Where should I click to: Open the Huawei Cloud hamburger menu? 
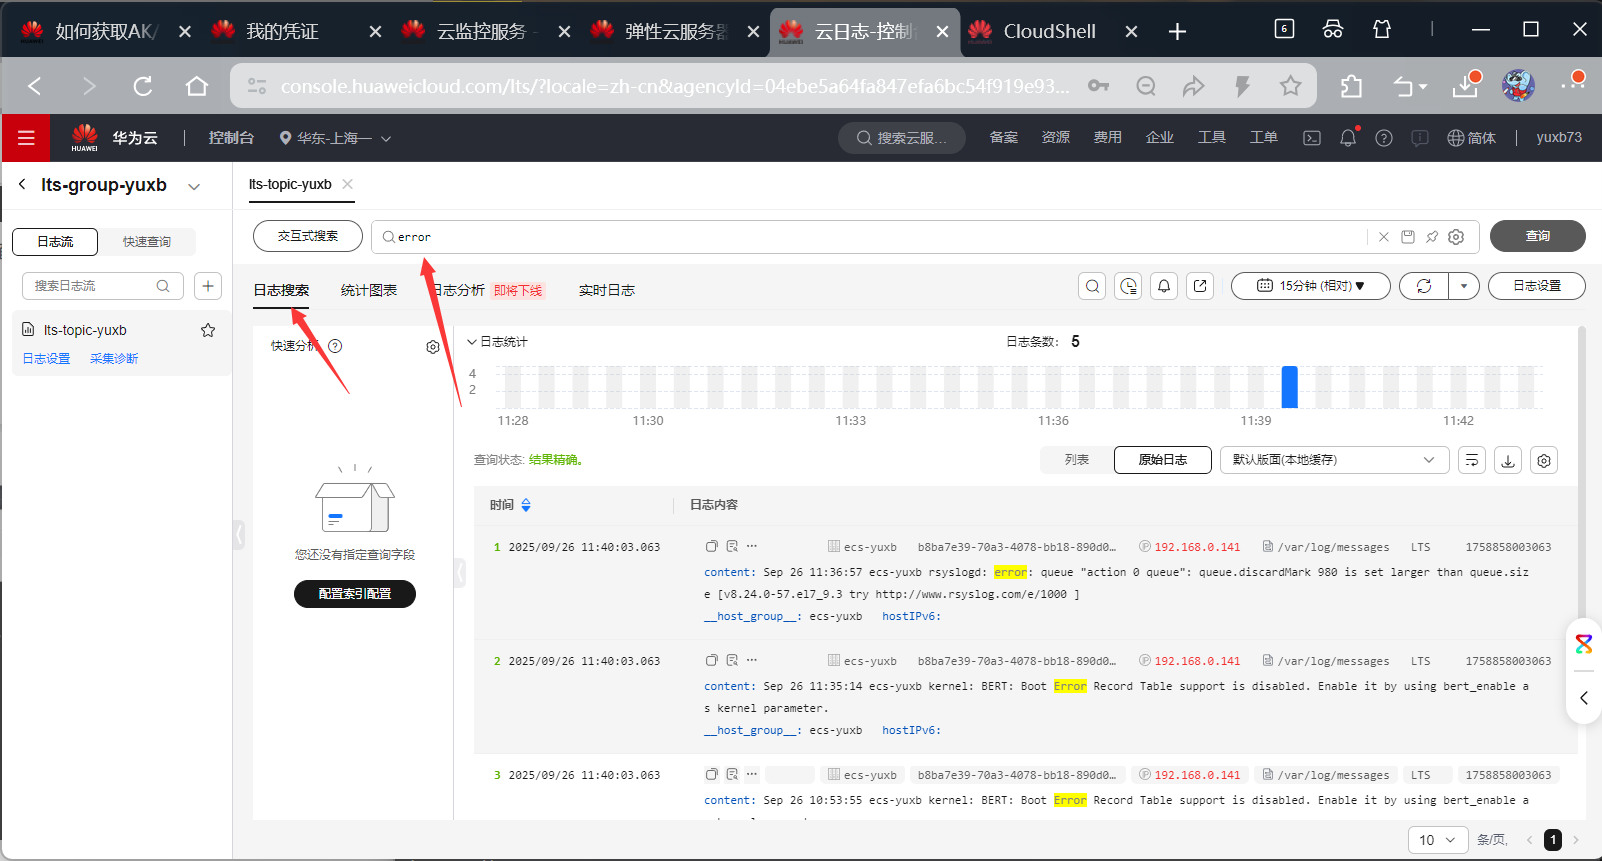point(26,138)
